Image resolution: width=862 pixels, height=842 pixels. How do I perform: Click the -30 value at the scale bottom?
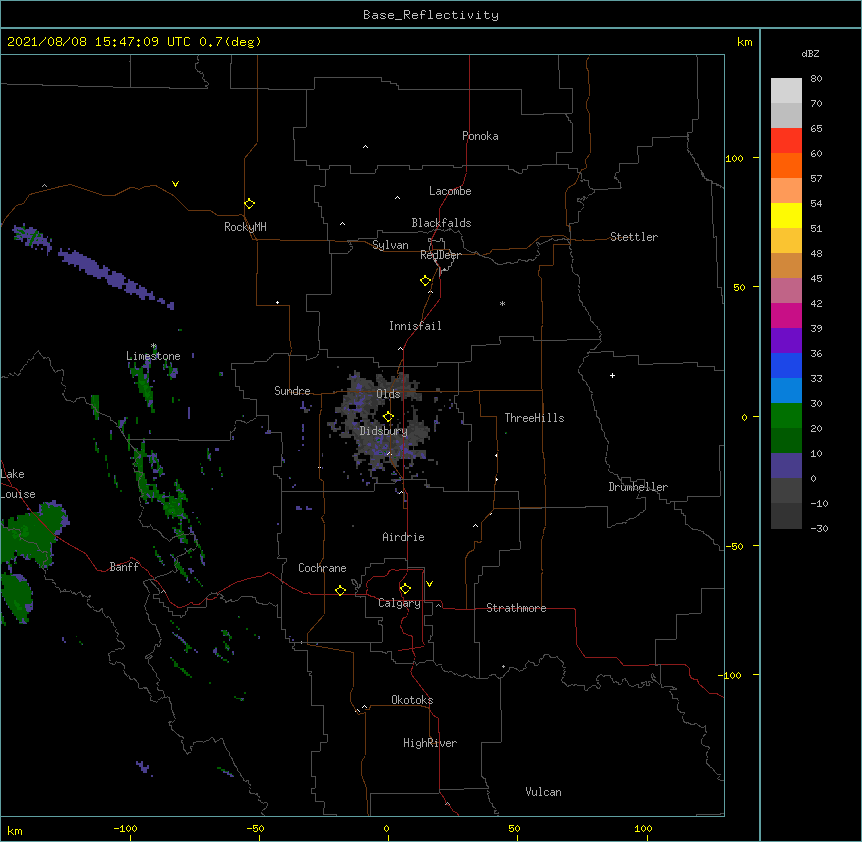click(819, 528)
